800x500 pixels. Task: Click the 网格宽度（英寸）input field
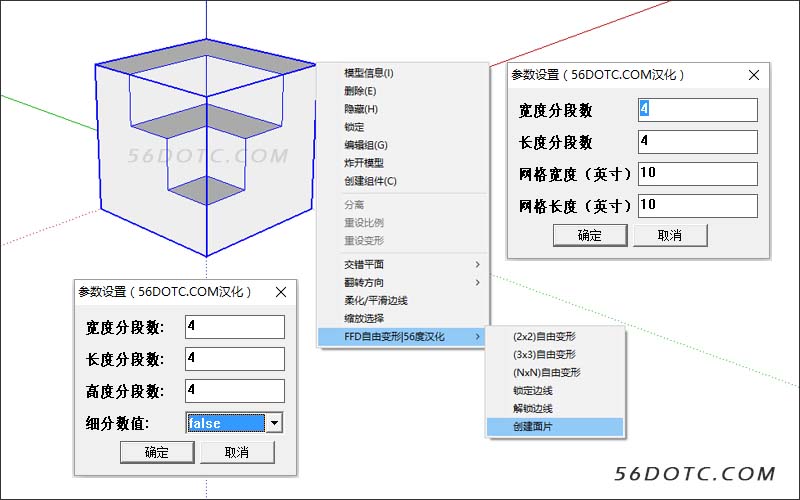[697, 173]
